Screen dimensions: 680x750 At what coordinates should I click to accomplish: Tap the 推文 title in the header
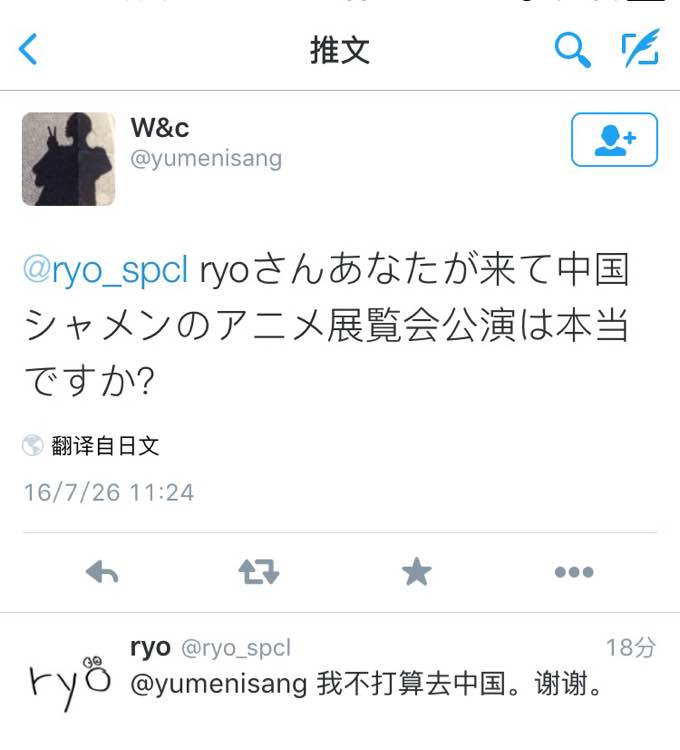(x=340, y=50)
